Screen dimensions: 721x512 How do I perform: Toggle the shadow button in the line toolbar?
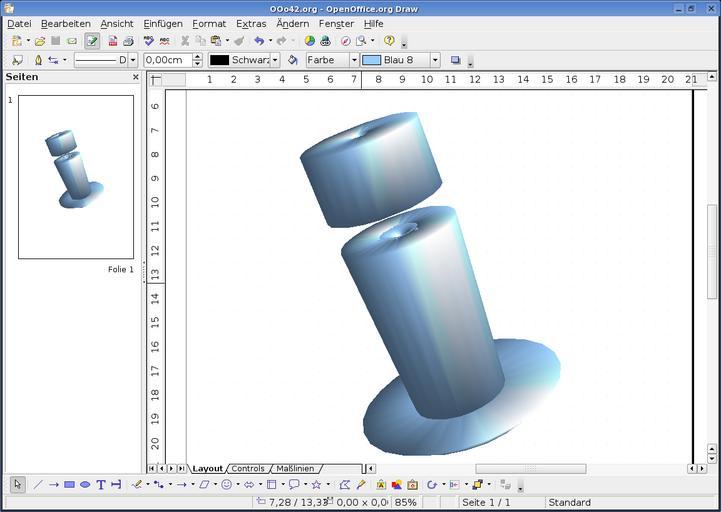456,60
